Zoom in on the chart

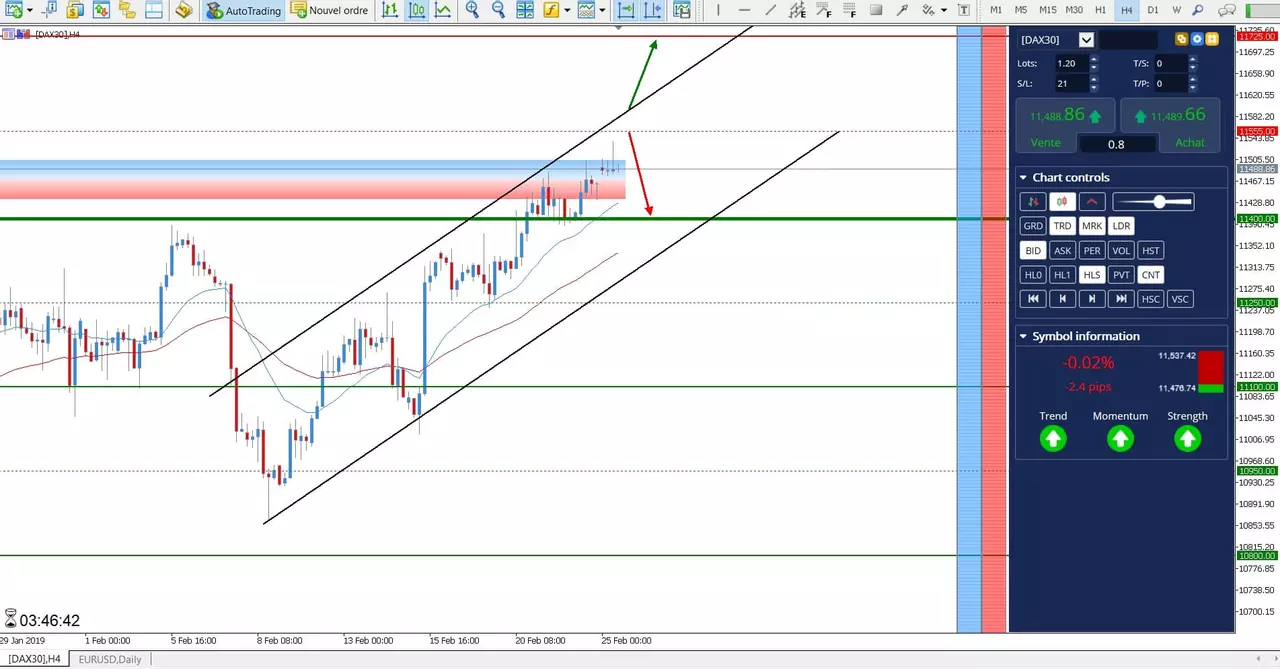472,11
